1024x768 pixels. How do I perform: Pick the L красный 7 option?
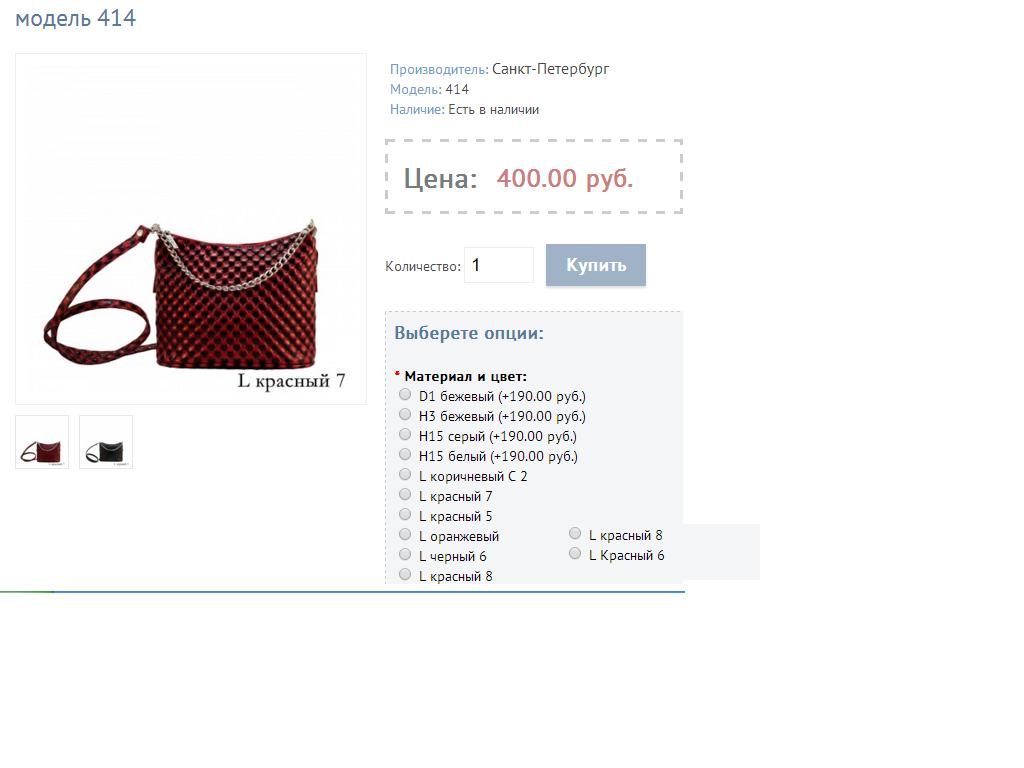(x=405, y=494)
